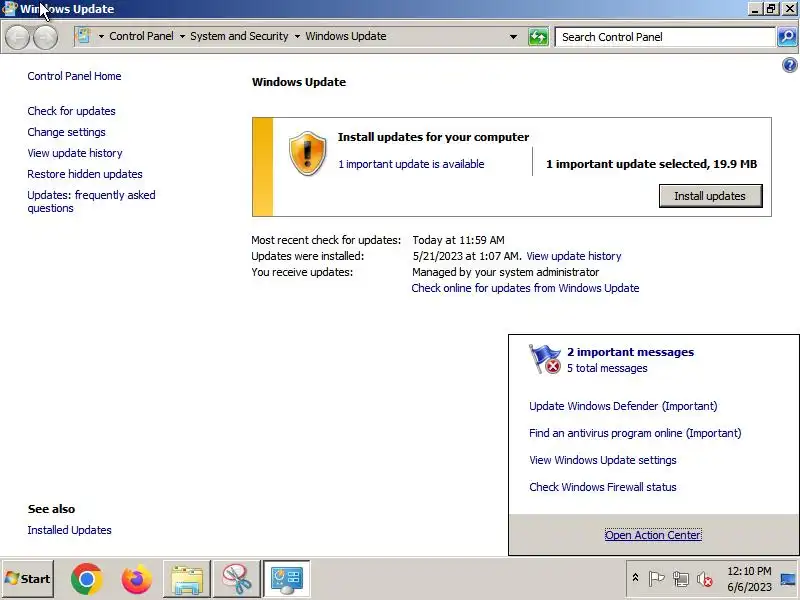Select Windows Update breadcrumb
800x600 pixels.
coord(346,36)
